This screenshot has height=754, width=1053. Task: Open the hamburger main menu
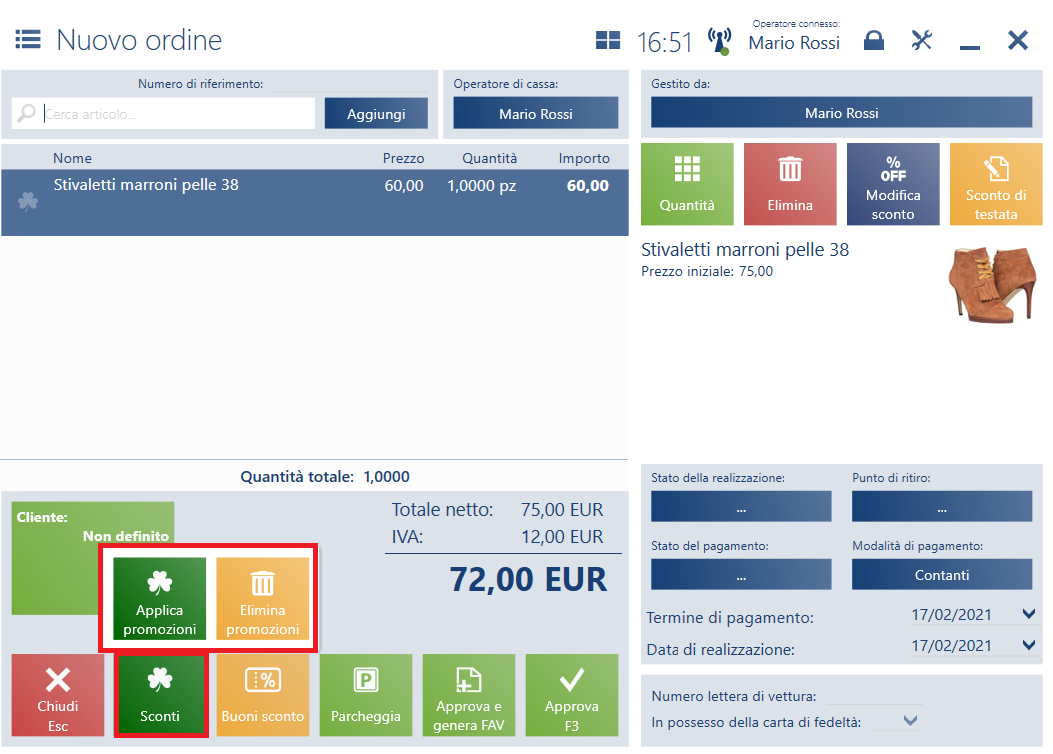click(x=27, y=40)
